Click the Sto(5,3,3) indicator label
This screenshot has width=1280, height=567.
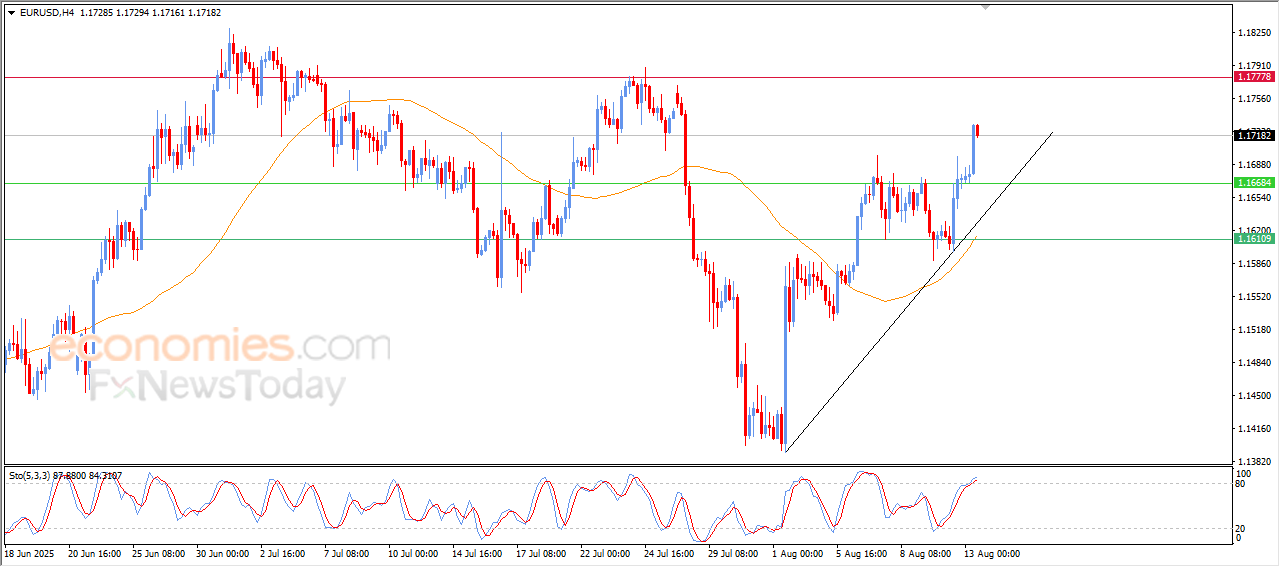click(x=66, y=475)
